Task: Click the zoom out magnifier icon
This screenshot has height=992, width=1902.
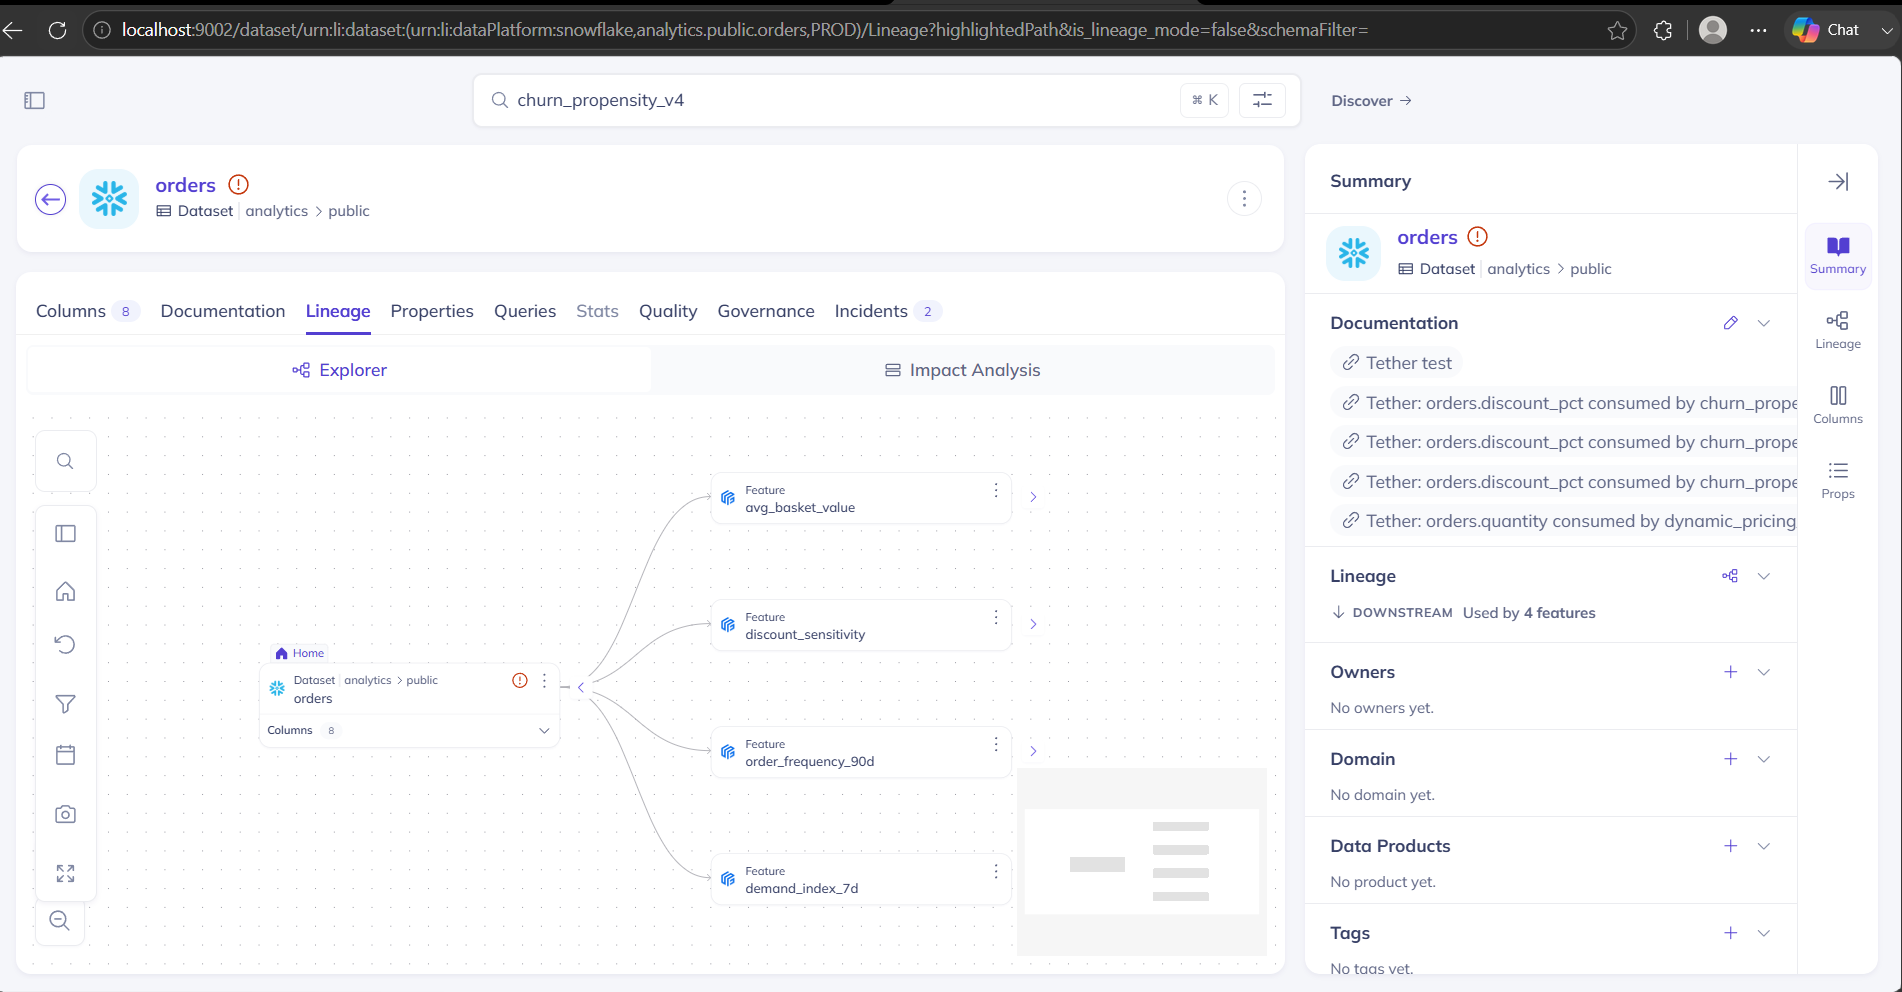Action: [x=60, y=921]
